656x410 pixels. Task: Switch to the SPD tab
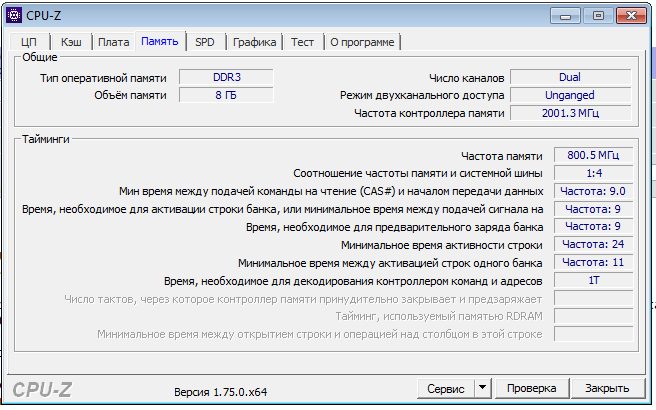(205, 42)
